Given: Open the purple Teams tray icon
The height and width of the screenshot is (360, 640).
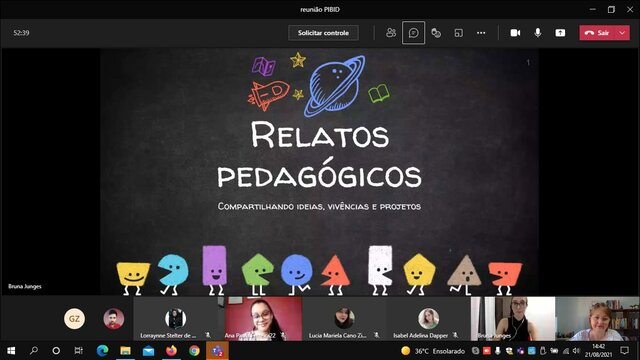Looking at the screenshot, I should (520, 351).
